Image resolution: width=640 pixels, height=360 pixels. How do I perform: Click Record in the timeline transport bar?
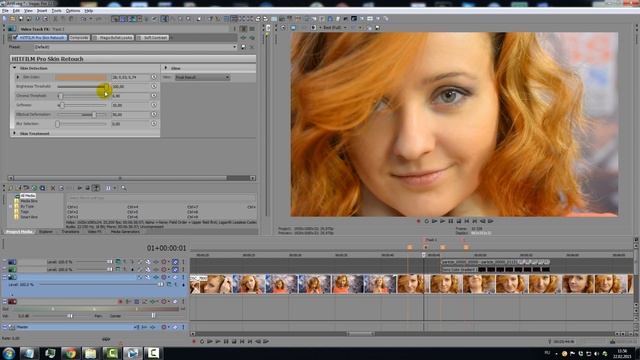[193, 342]
